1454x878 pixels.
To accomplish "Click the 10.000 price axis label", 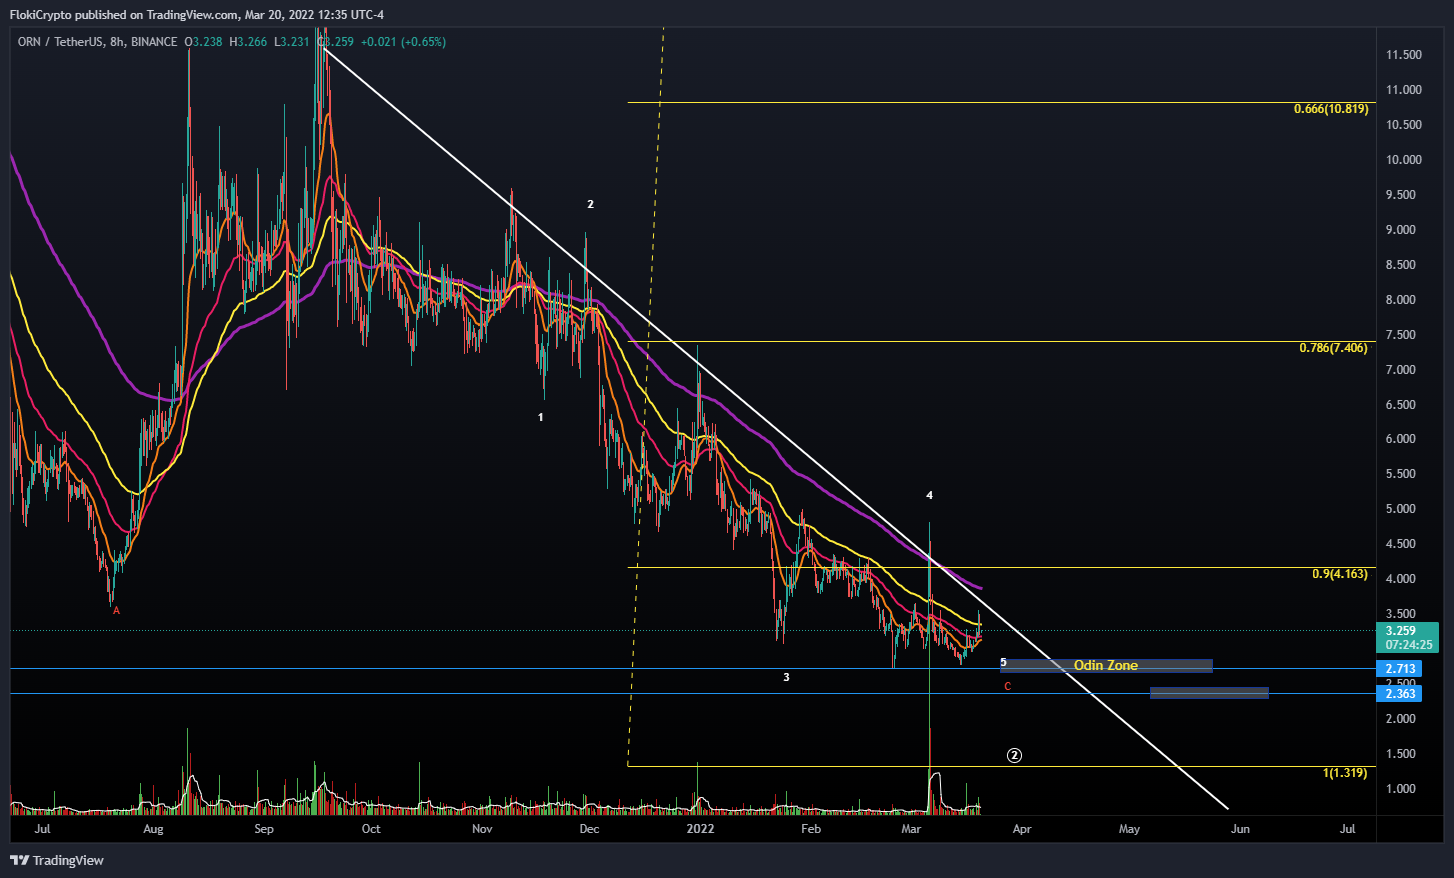I will point(1403,160).
